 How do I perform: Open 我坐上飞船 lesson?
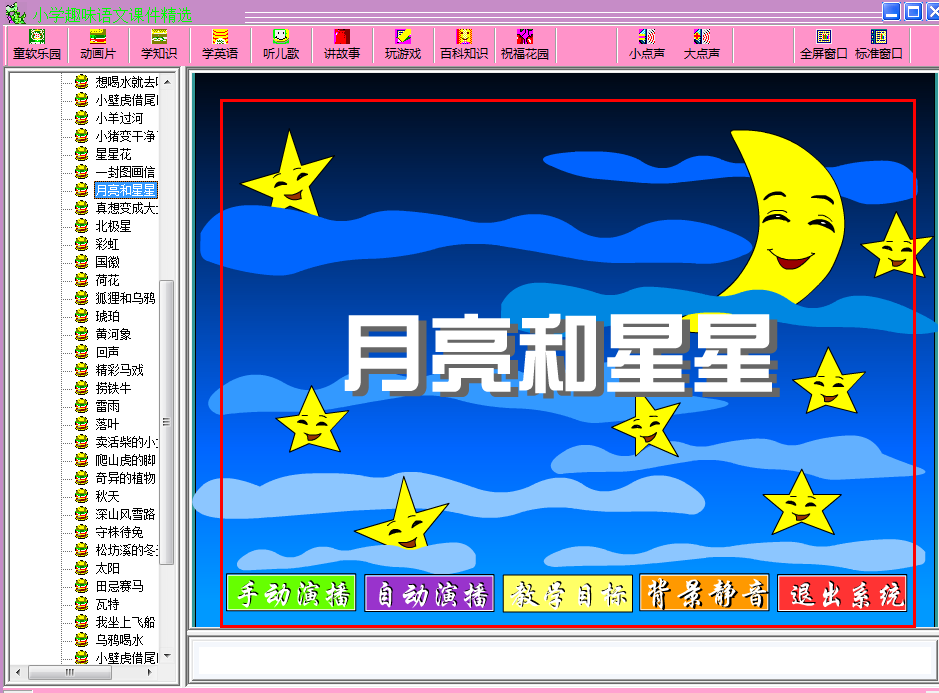pos(125,622)
